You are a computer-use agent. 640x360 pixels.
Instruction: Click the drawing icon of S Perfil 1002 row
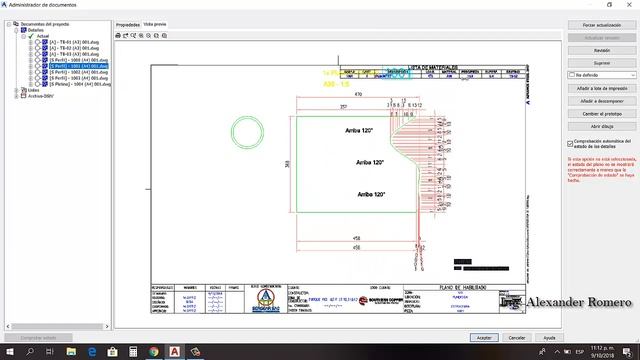[45, 72]
